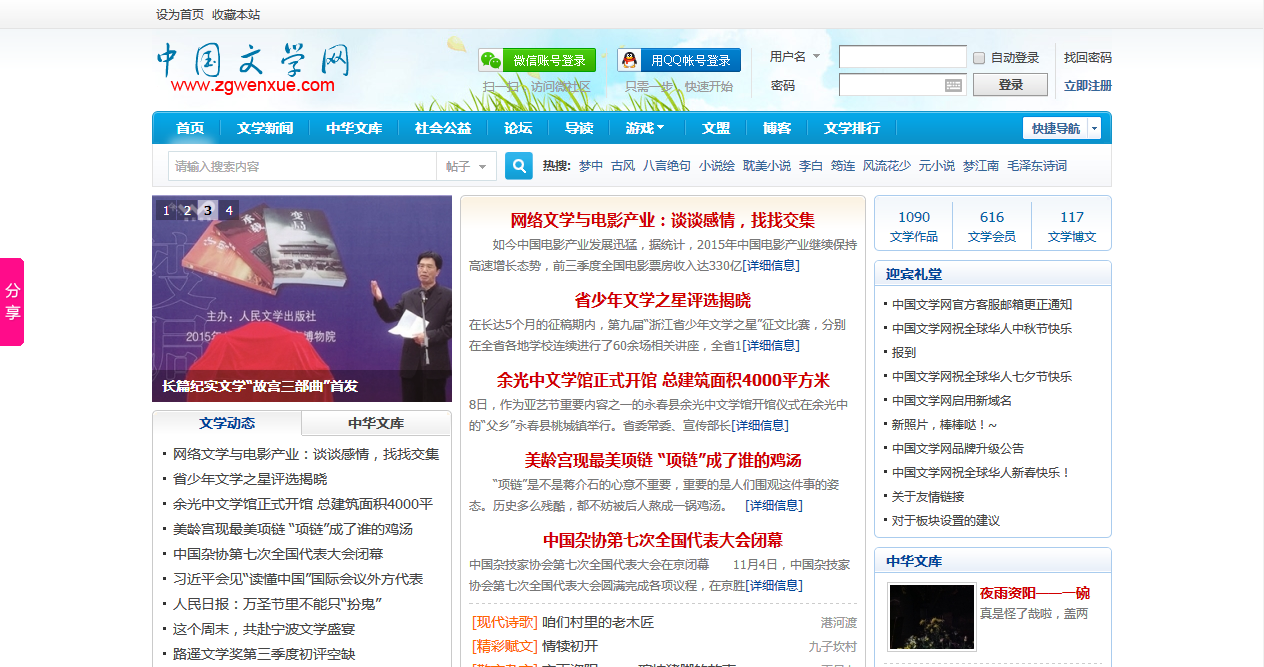Click 详细信息 under the 余光中文学馆 story
Viewport: 1264px width, 667px height.
click(x=760, y=425)
